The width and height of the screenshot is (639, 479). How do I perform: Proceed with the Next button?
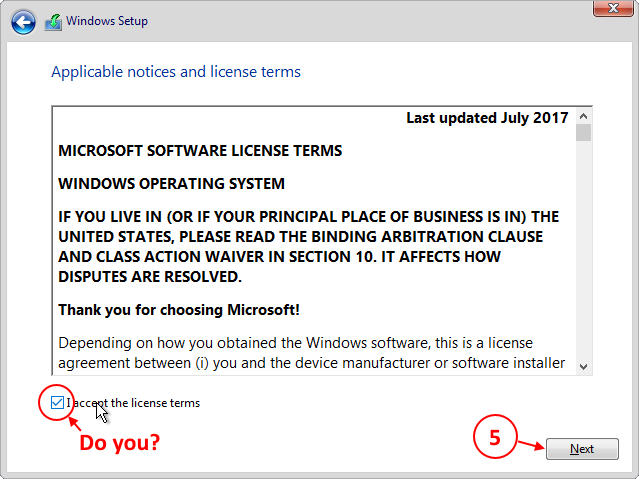582,449
